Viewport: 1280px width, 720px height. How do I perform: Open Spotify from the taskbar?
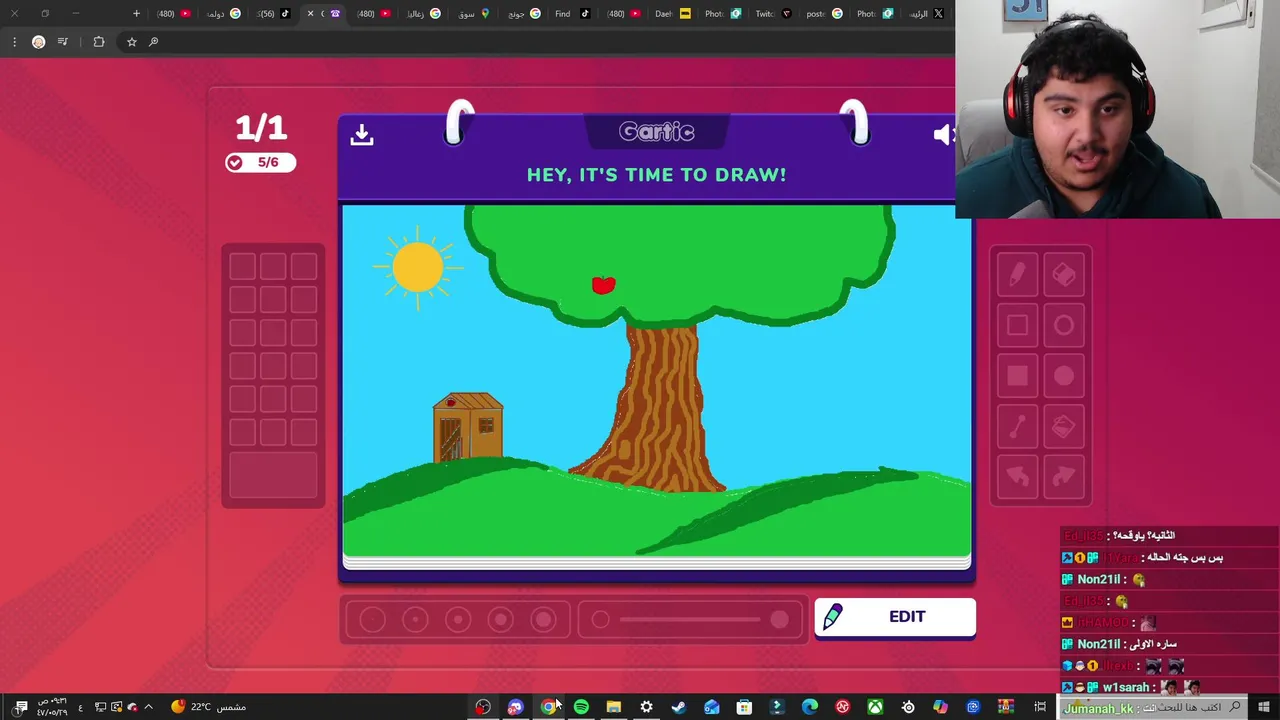tap(581, 707)
